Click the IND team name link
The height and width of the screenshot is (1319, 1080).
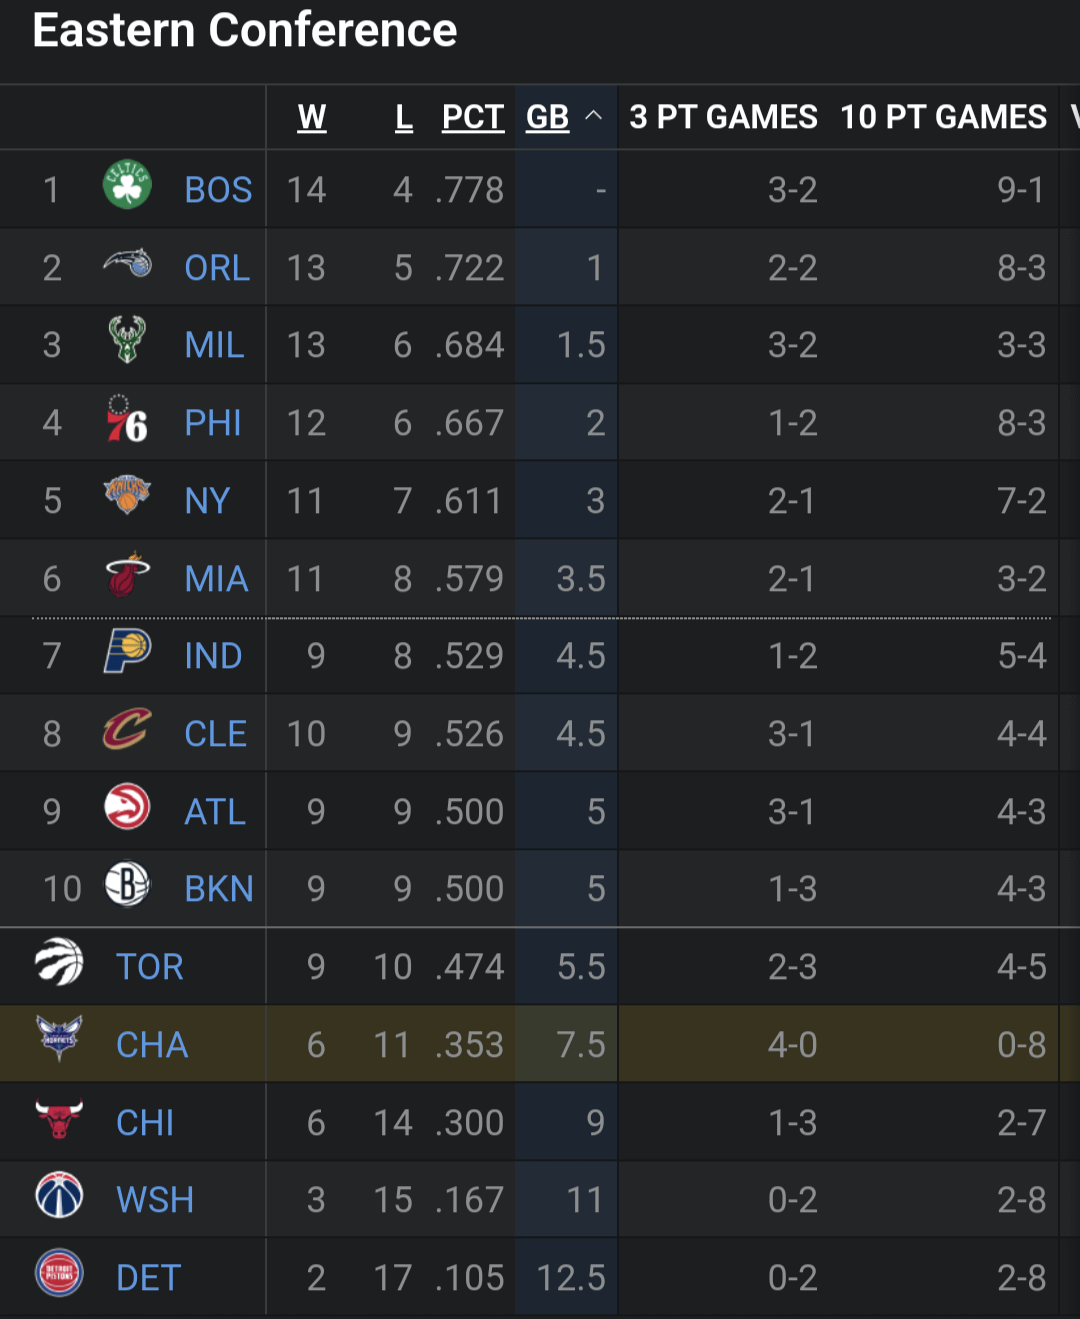click(x=213, y=656)
